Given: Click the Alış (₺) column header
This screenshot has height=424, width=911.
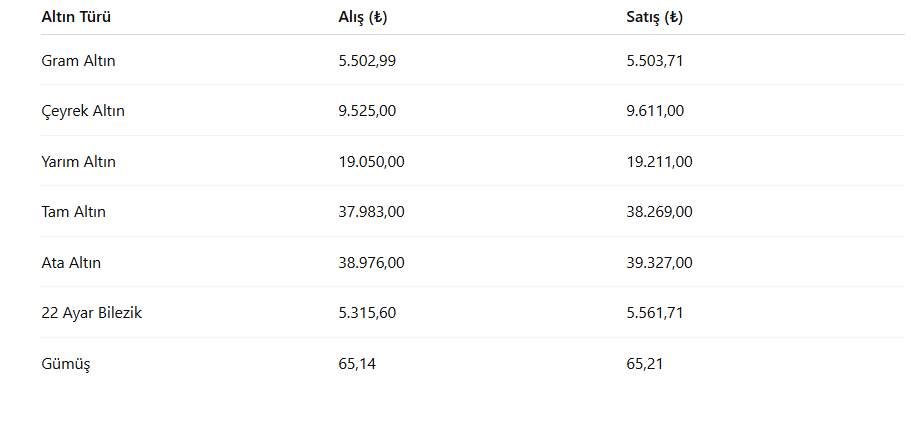Looking at the screenshot, I should pos(363,17).
